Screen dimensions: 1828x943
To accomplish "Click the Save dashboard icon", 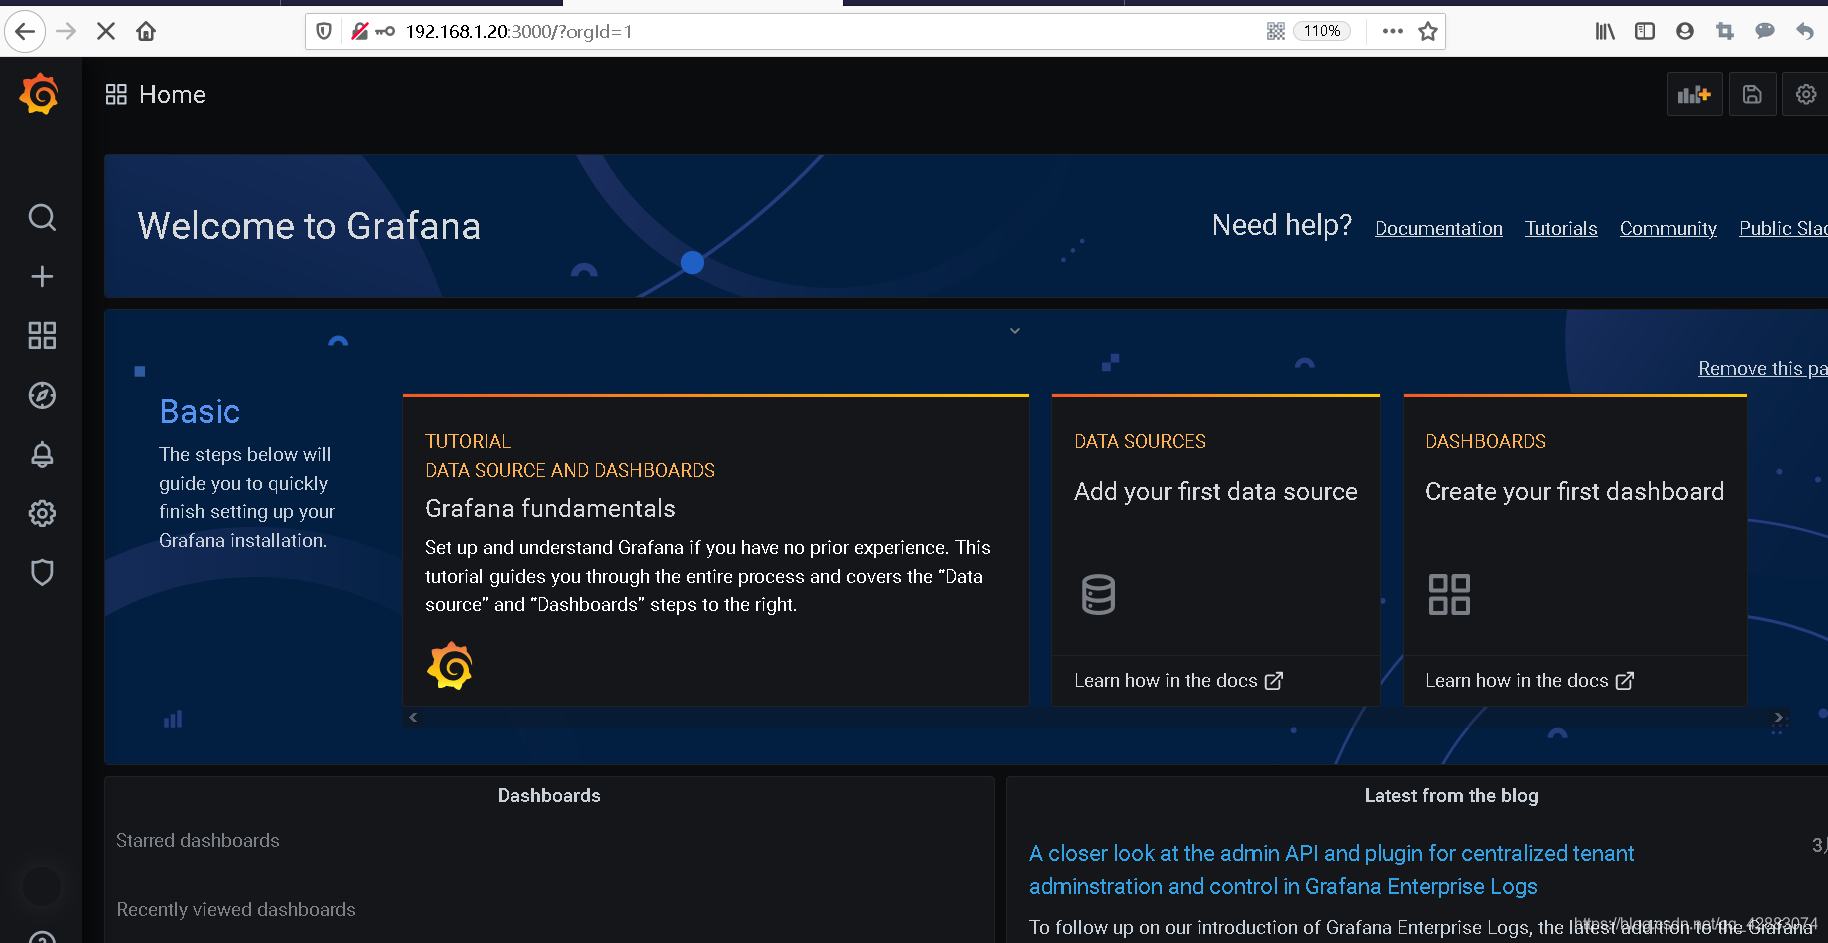I will pyautogui.click(x=1752, y=94).
